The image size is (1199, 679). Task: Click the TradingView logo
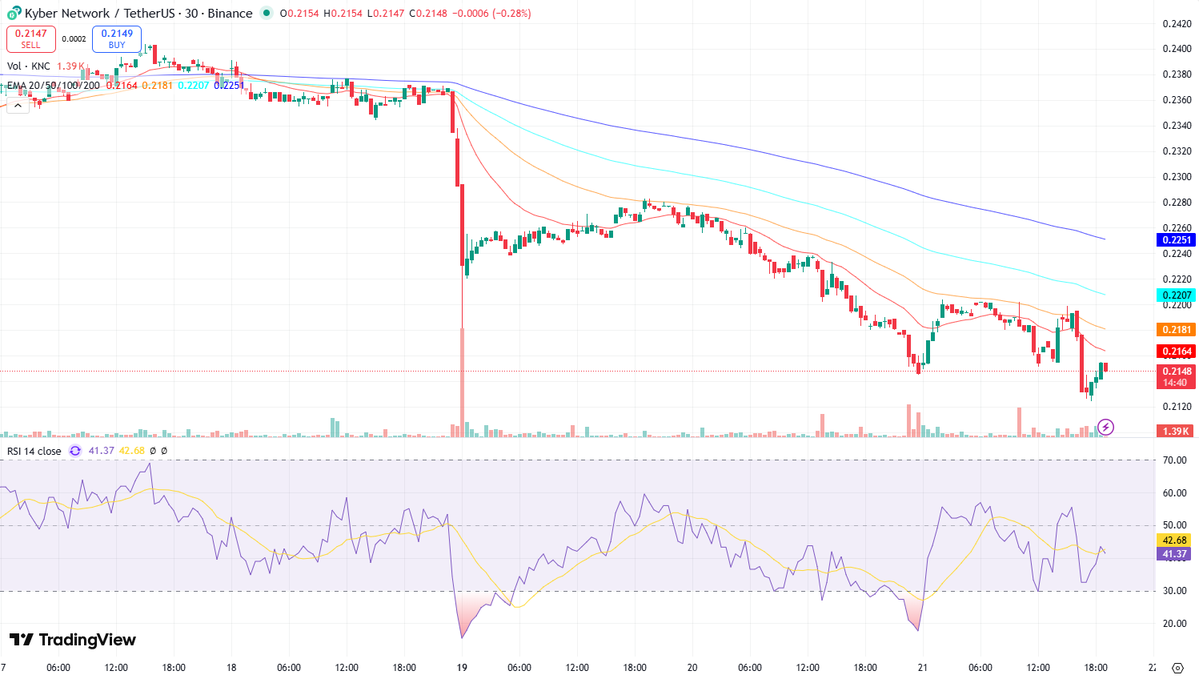click(x=72, y=640)
